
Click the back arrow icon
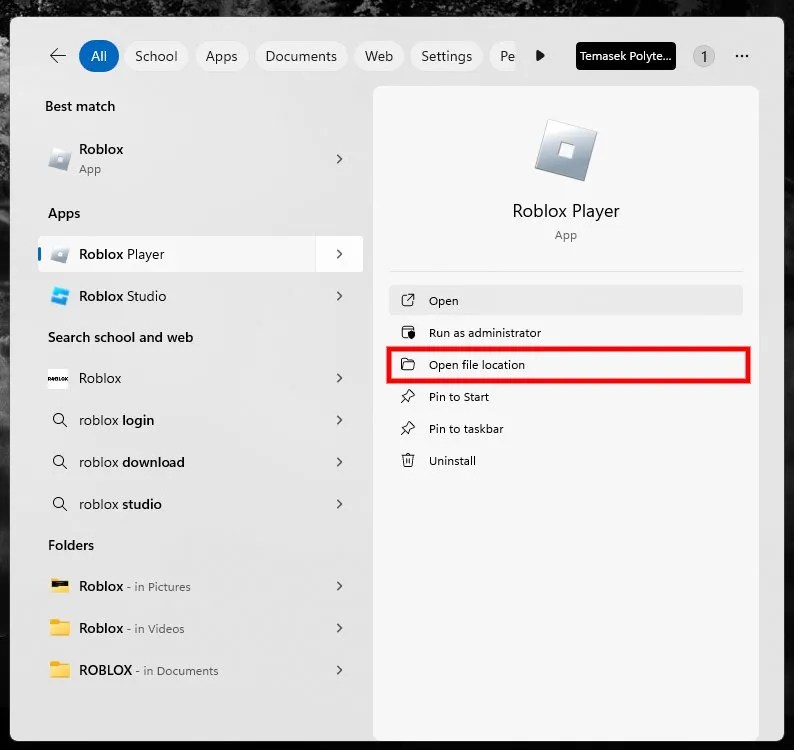tap(58, 56)
